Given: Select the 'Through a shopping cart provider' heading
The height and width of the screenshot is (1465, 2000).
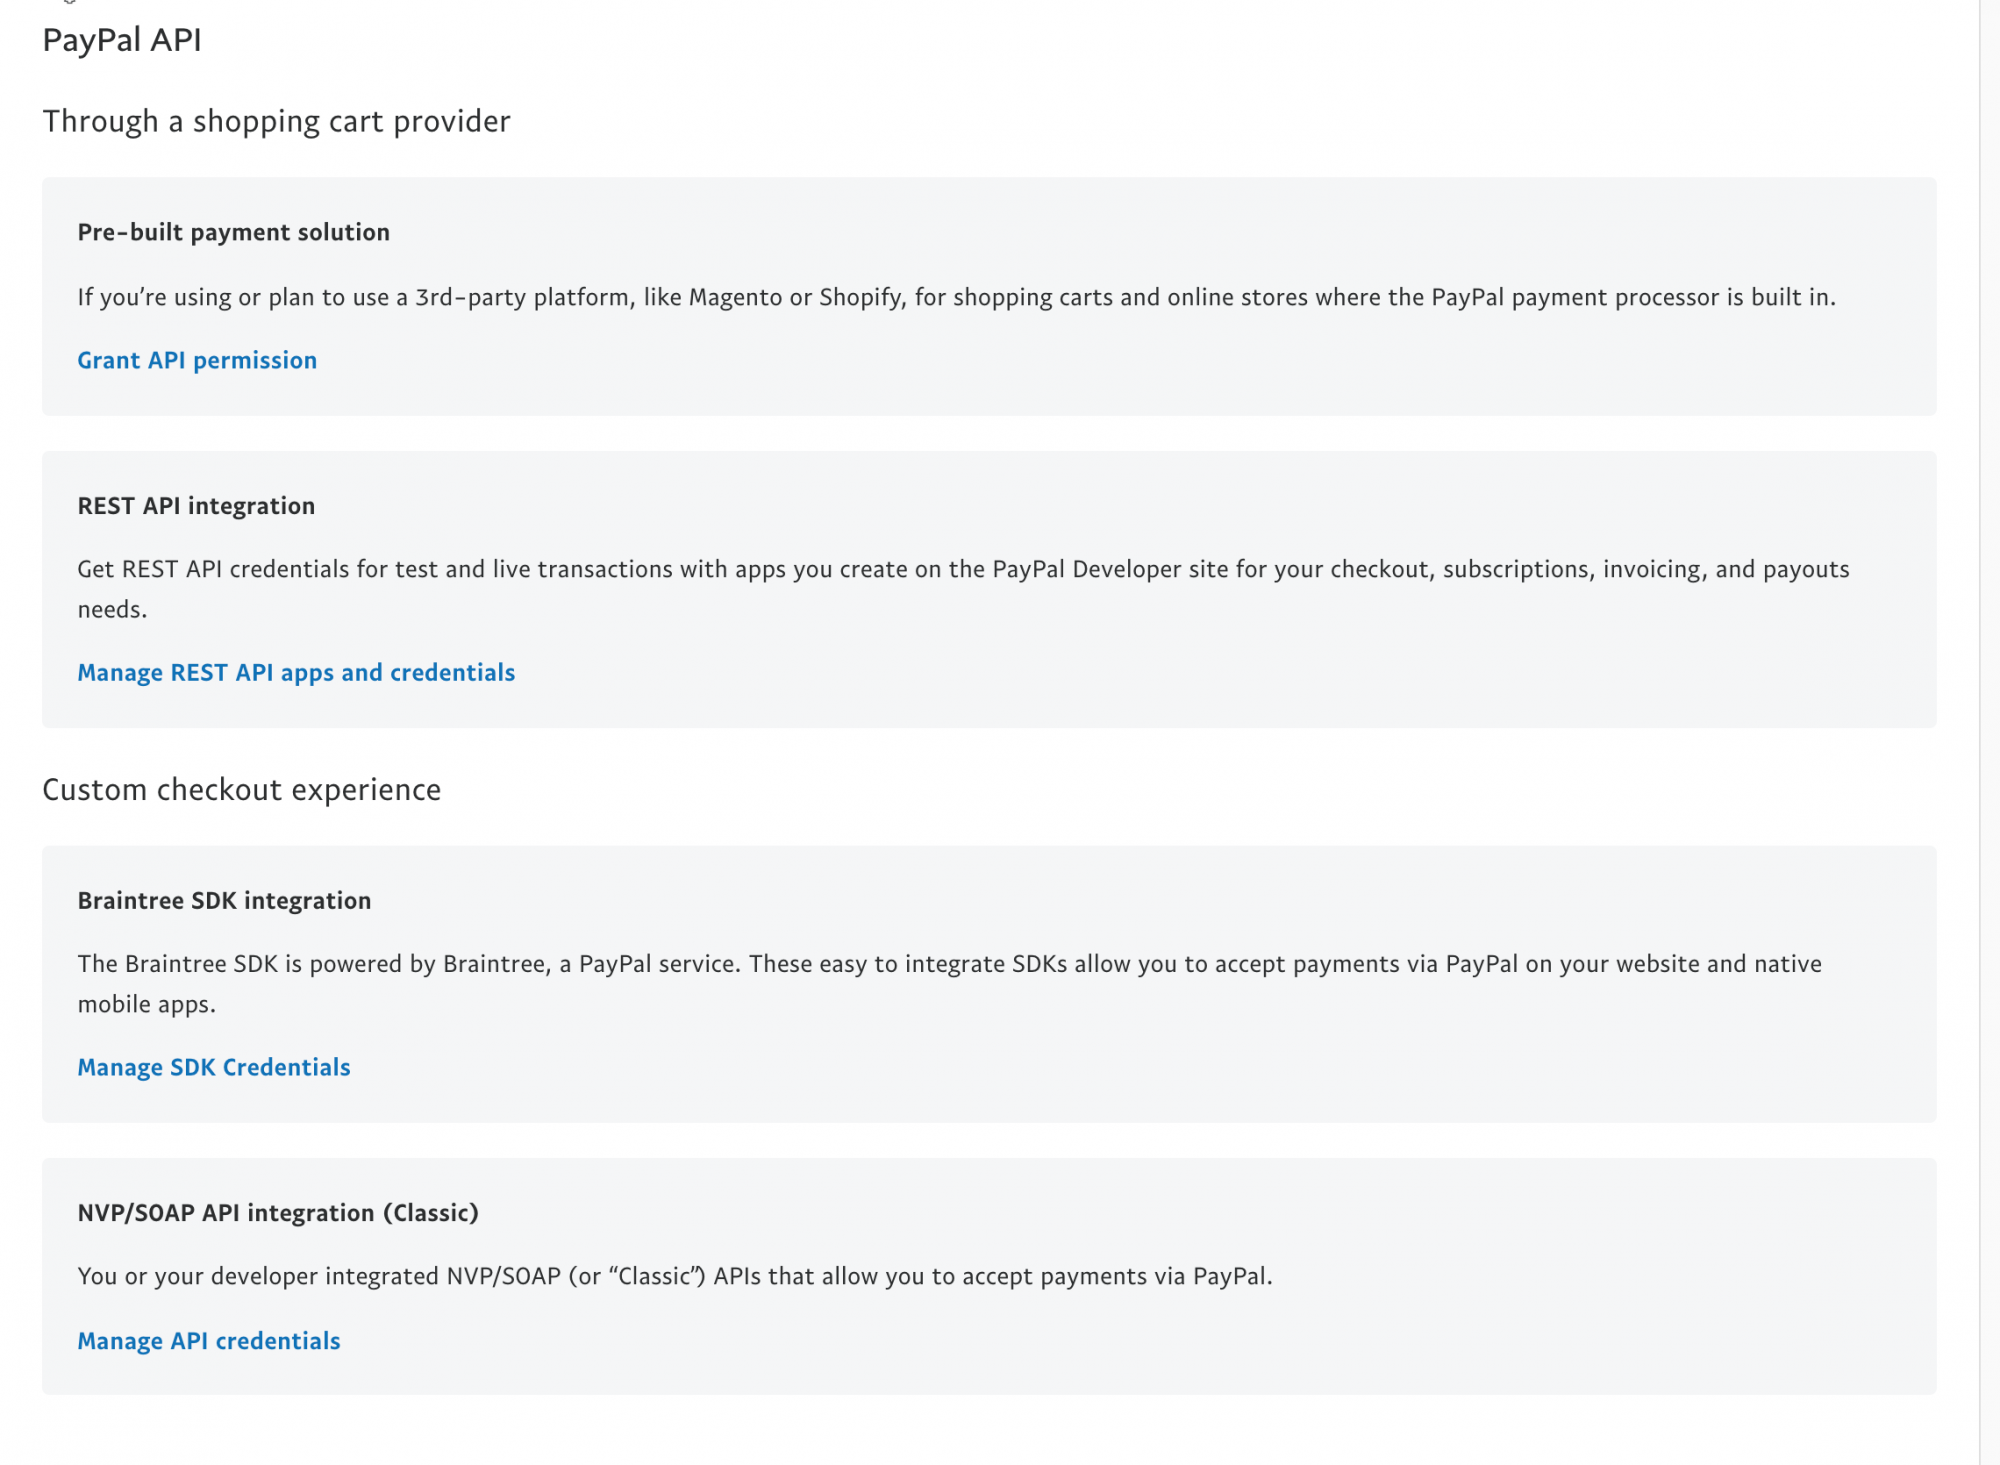Looking at the screenshot, I should (276, 121).
